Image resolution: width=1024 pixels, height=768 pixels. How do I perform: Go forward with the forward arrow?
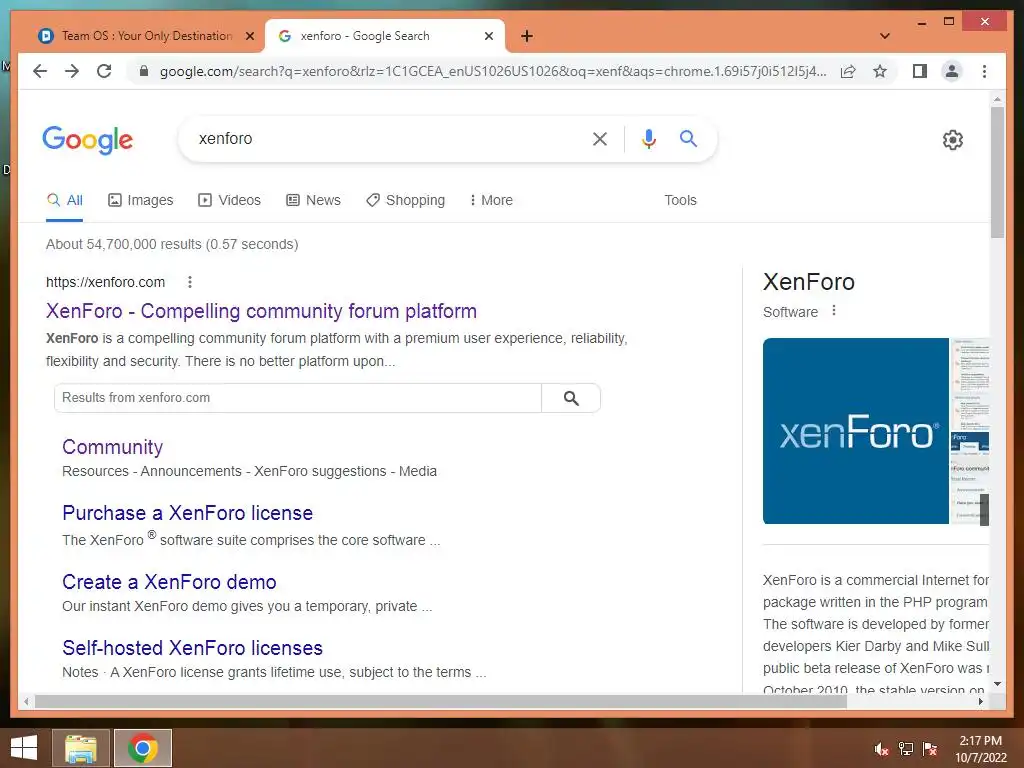pyautogui.click(x=72, y=71)
